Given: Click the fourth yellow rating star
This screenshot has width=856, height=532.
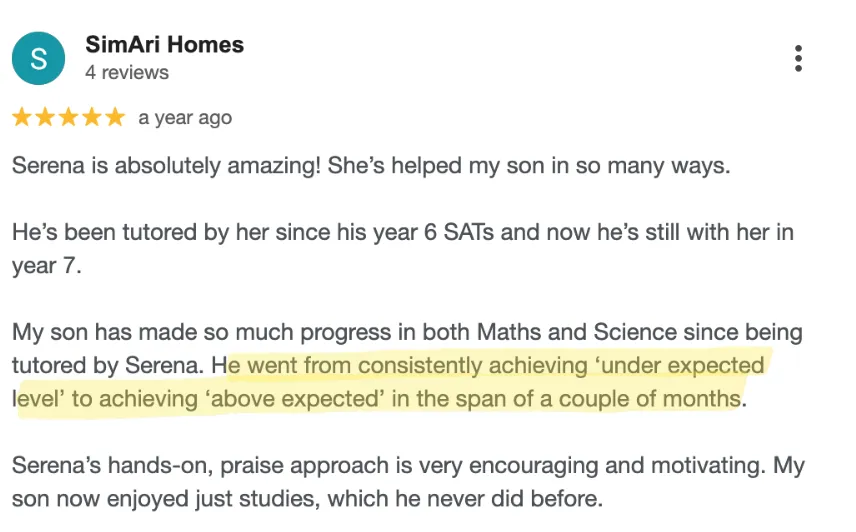Looking at the screenshot, I should [x=91, y=118].
